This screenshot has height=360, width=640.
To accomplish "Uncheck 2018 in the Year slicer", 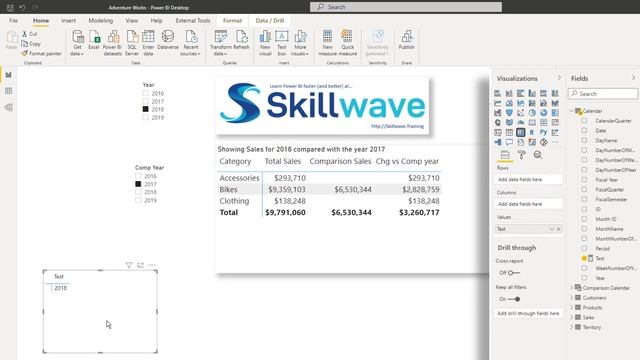I will pos(146,109).
